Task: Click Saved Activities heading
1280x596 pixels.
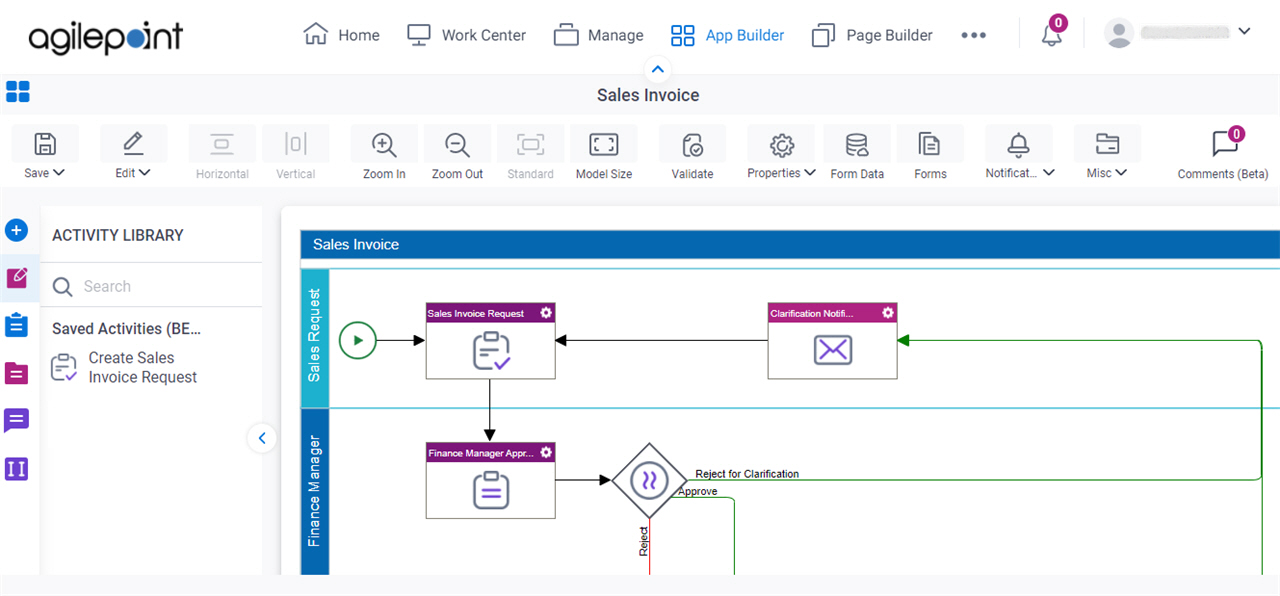Action: (x=127, y=328)
